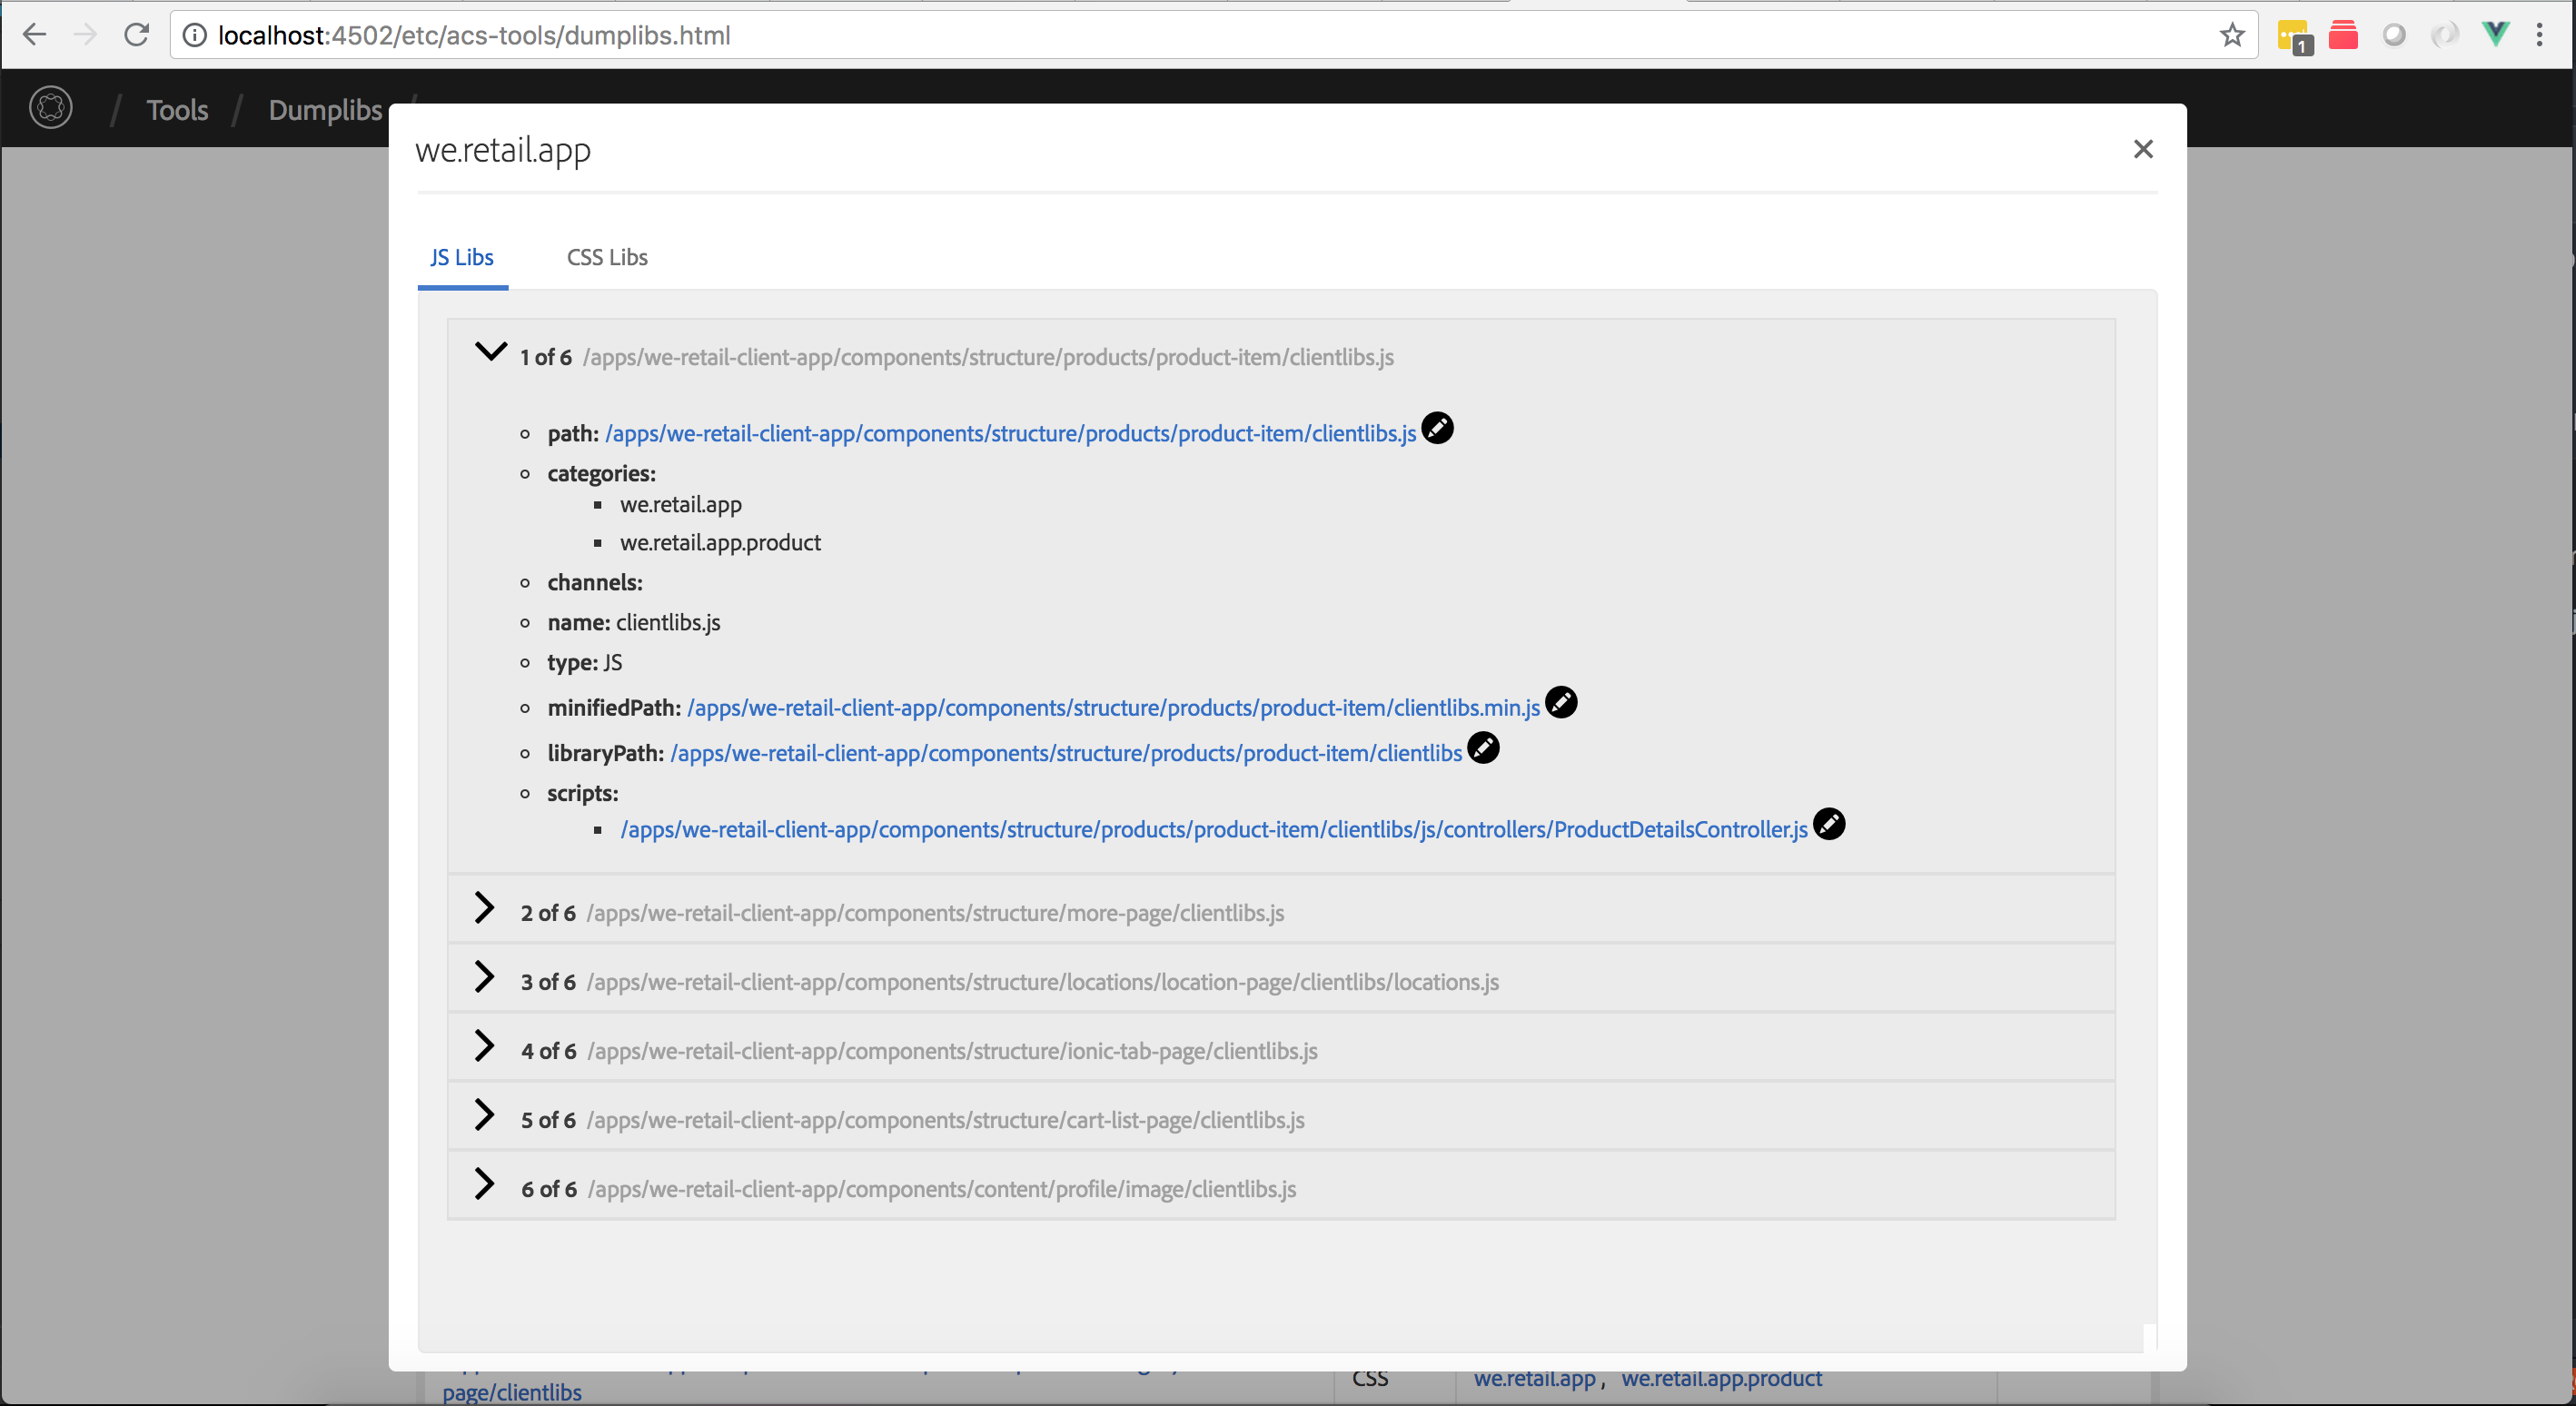Click the browser forward arrow
Image resolution: width=2576 pixels, height=1406 pixels.
click(86, 35)
